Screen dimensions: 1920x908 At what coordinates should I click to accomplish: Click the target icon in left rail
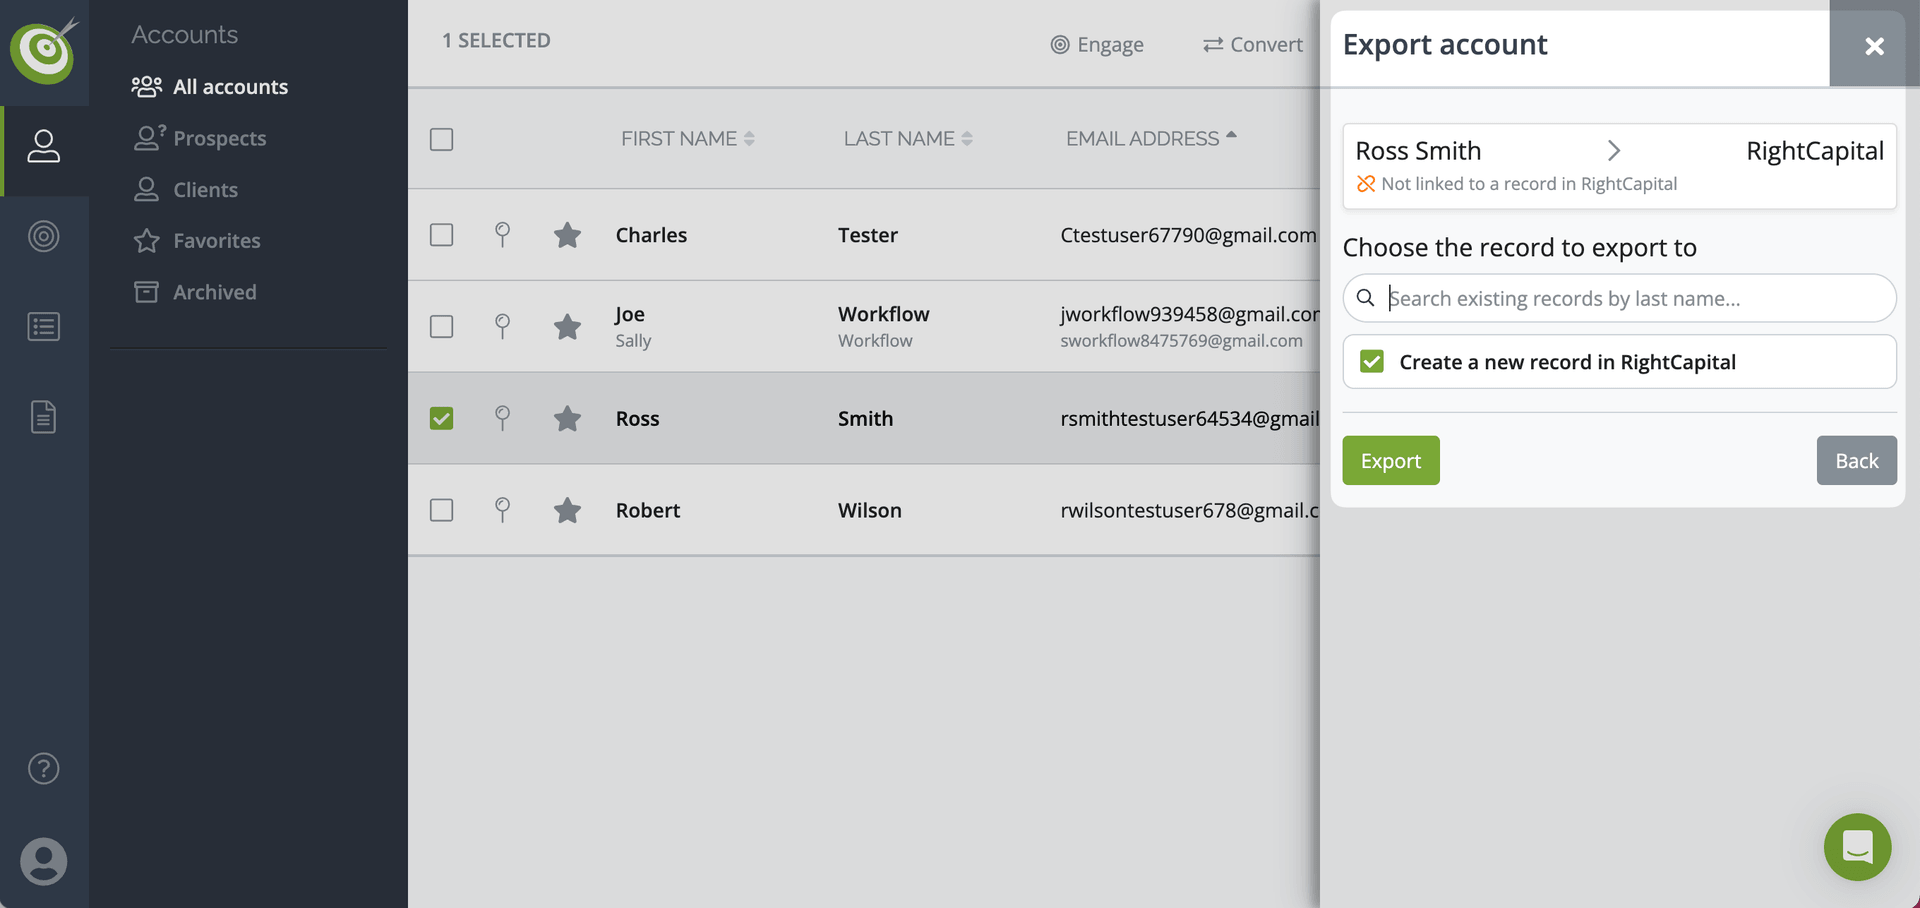coord(43,236)
